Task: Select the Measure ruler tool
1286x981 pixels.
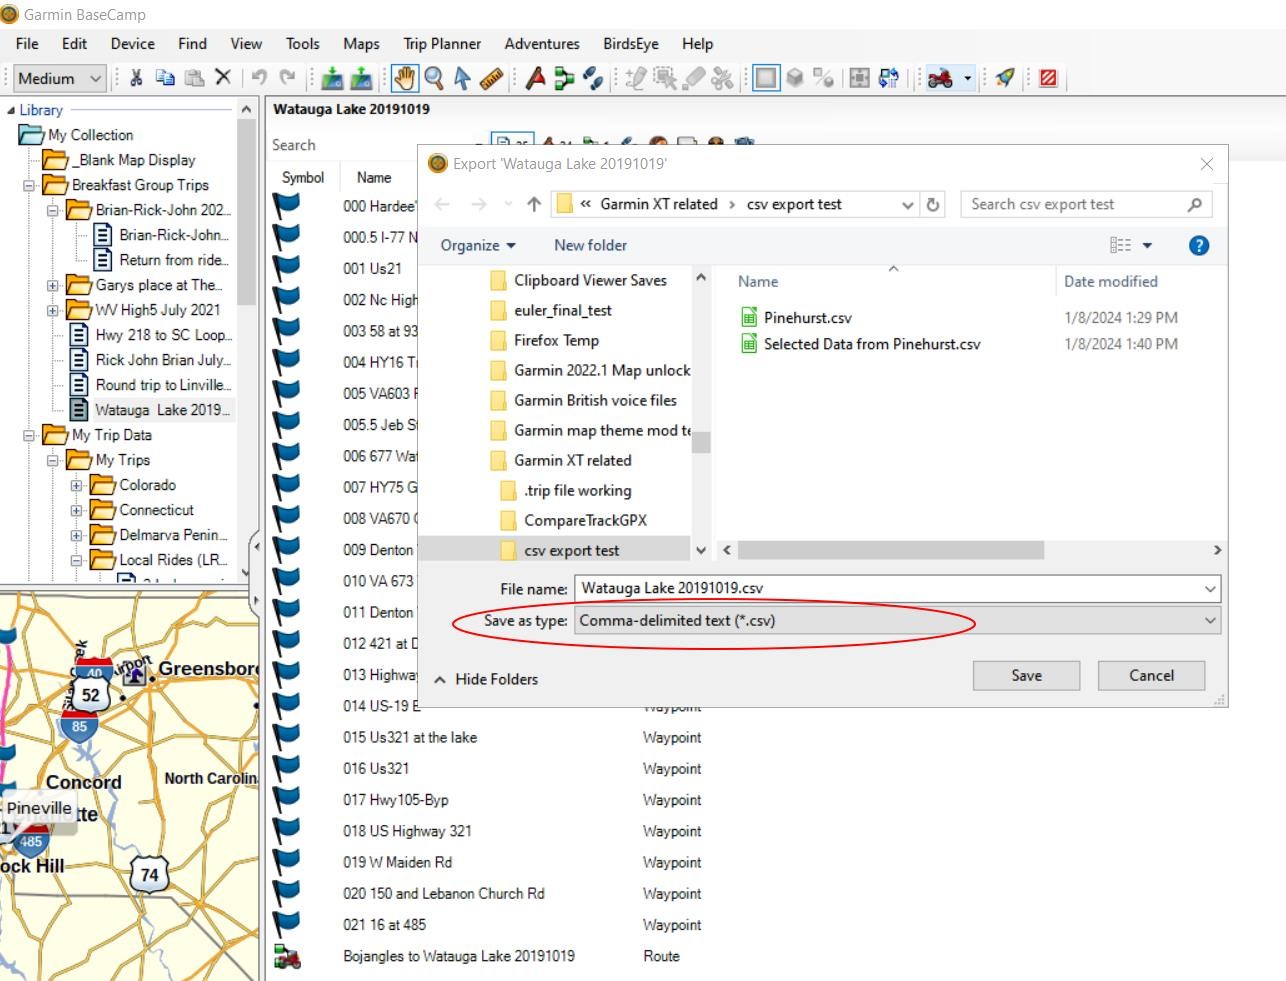Action: click(491, 78)
